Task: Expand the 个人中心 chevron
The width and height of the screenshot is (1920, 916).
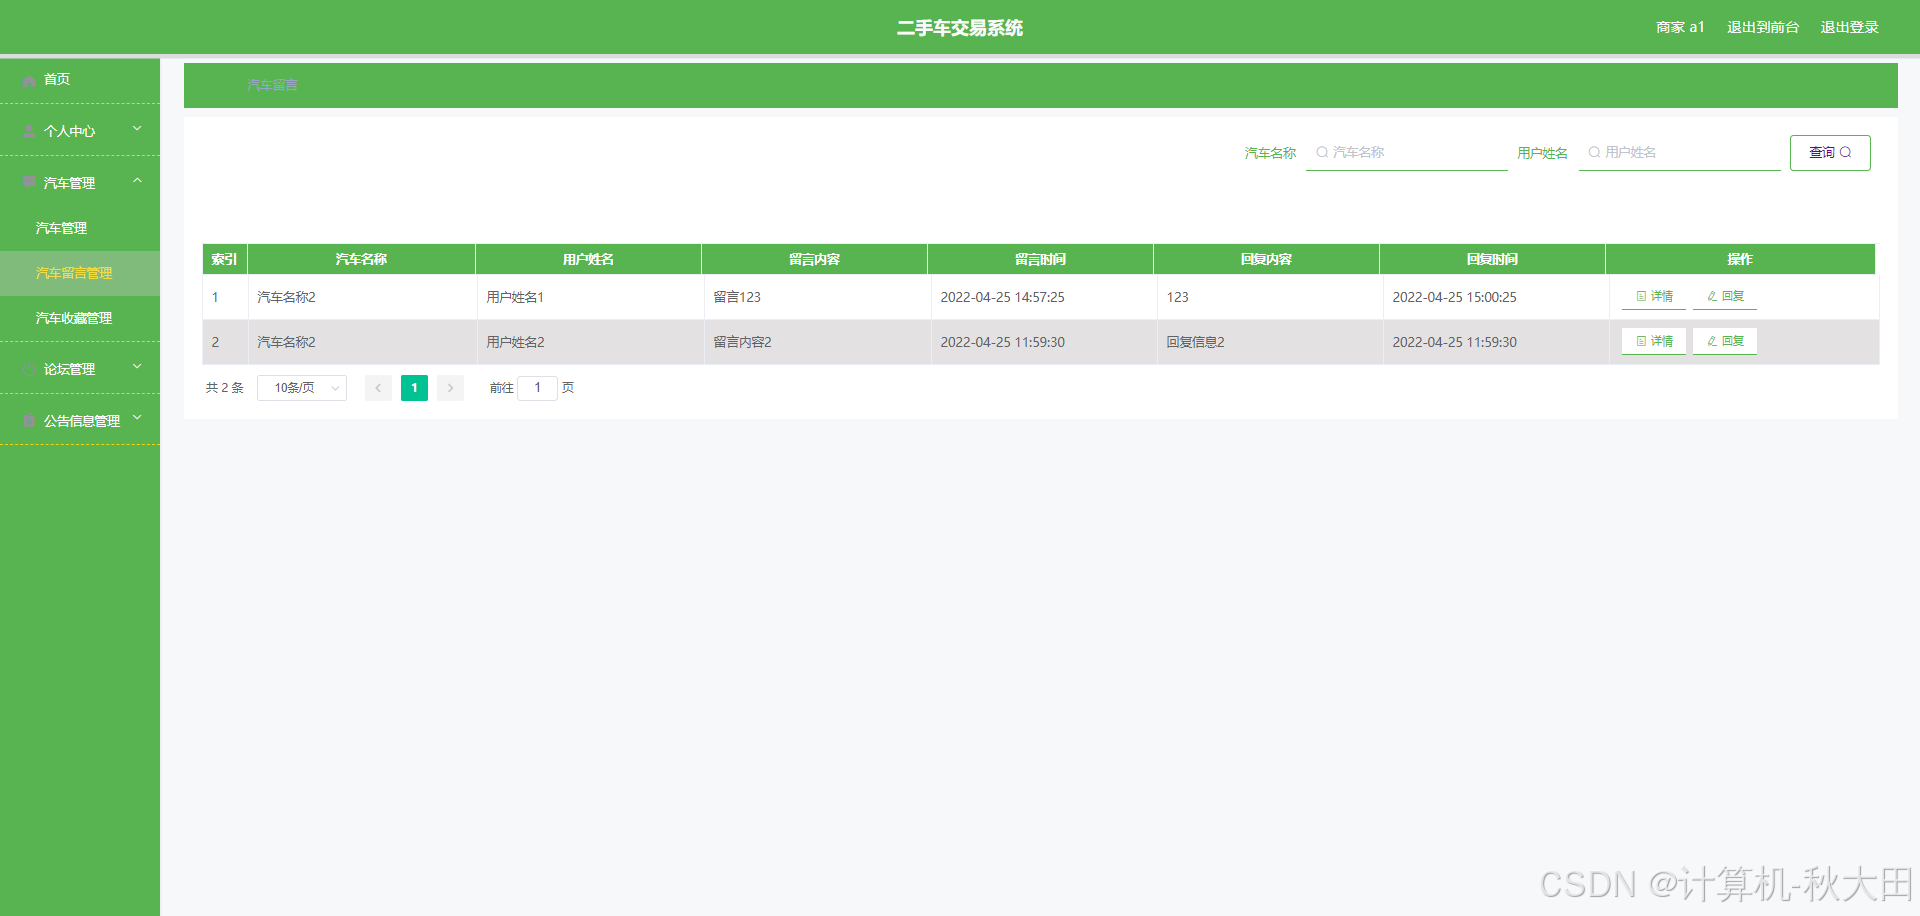Action: point(137,129)
